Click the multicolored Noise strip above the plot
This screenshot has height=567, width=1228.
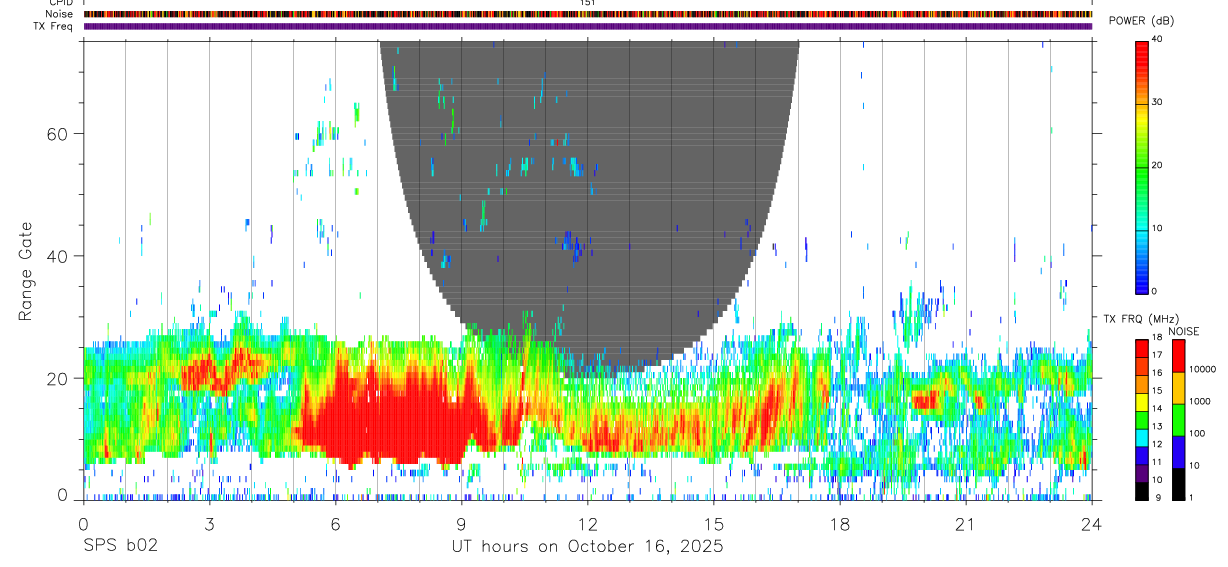pos(587,14)
